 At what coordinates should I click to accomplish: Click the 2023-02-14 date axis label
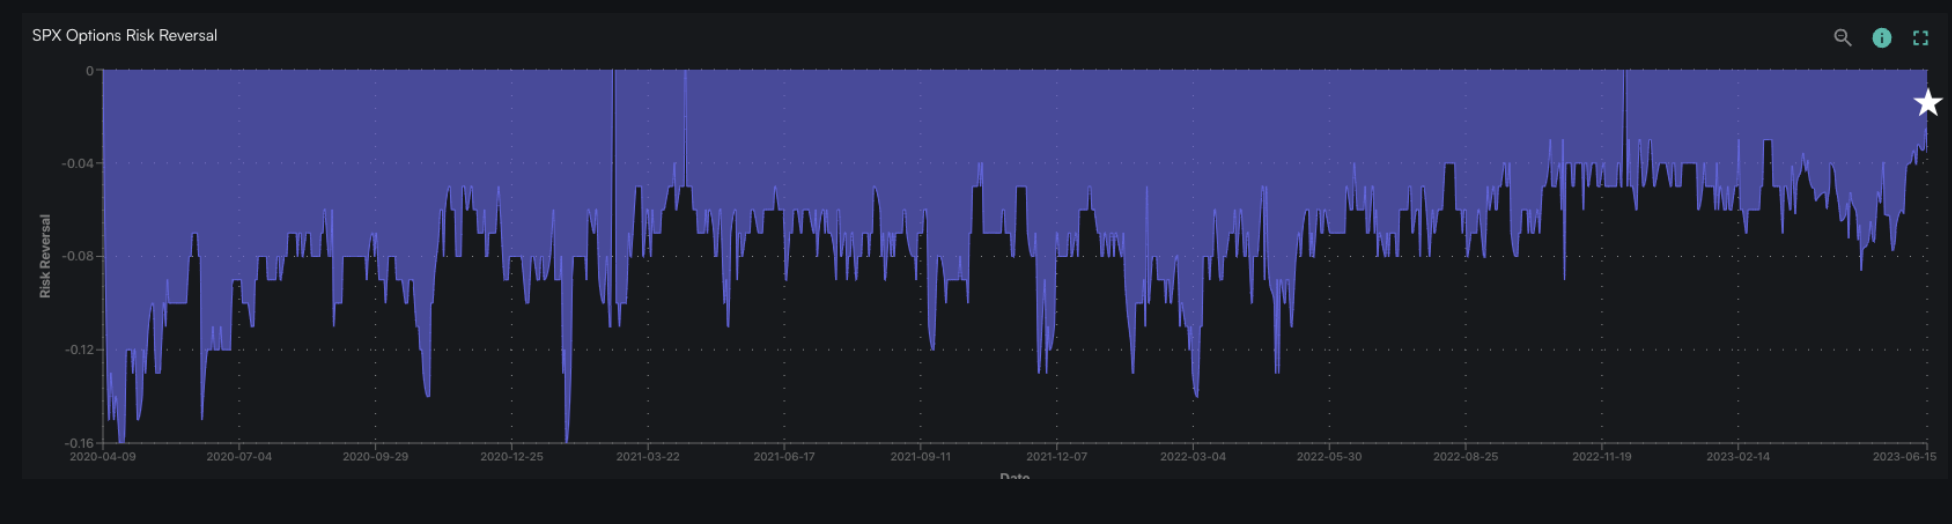tap(1738, 456)
